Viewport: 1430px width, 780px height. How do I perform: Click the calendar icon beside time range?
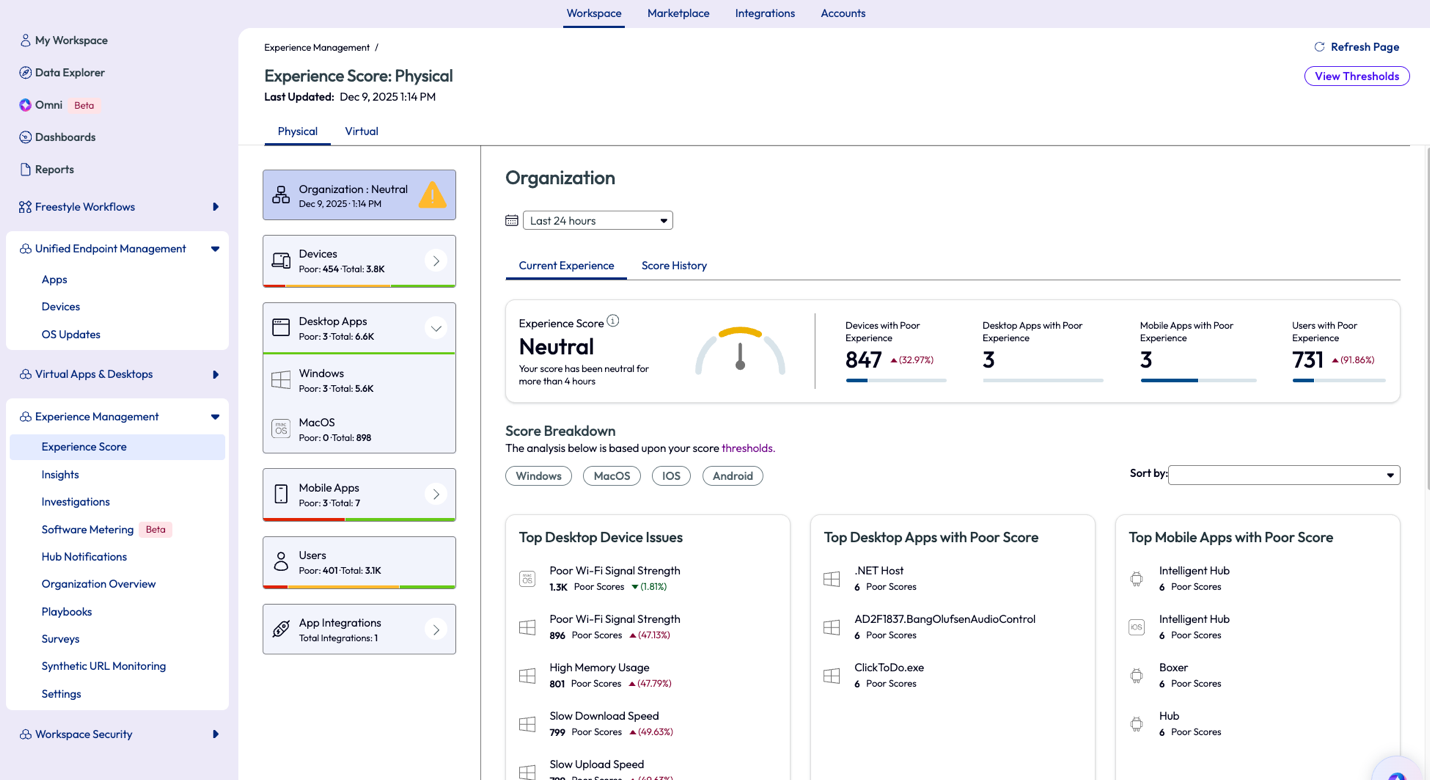[x=512, y=221]
